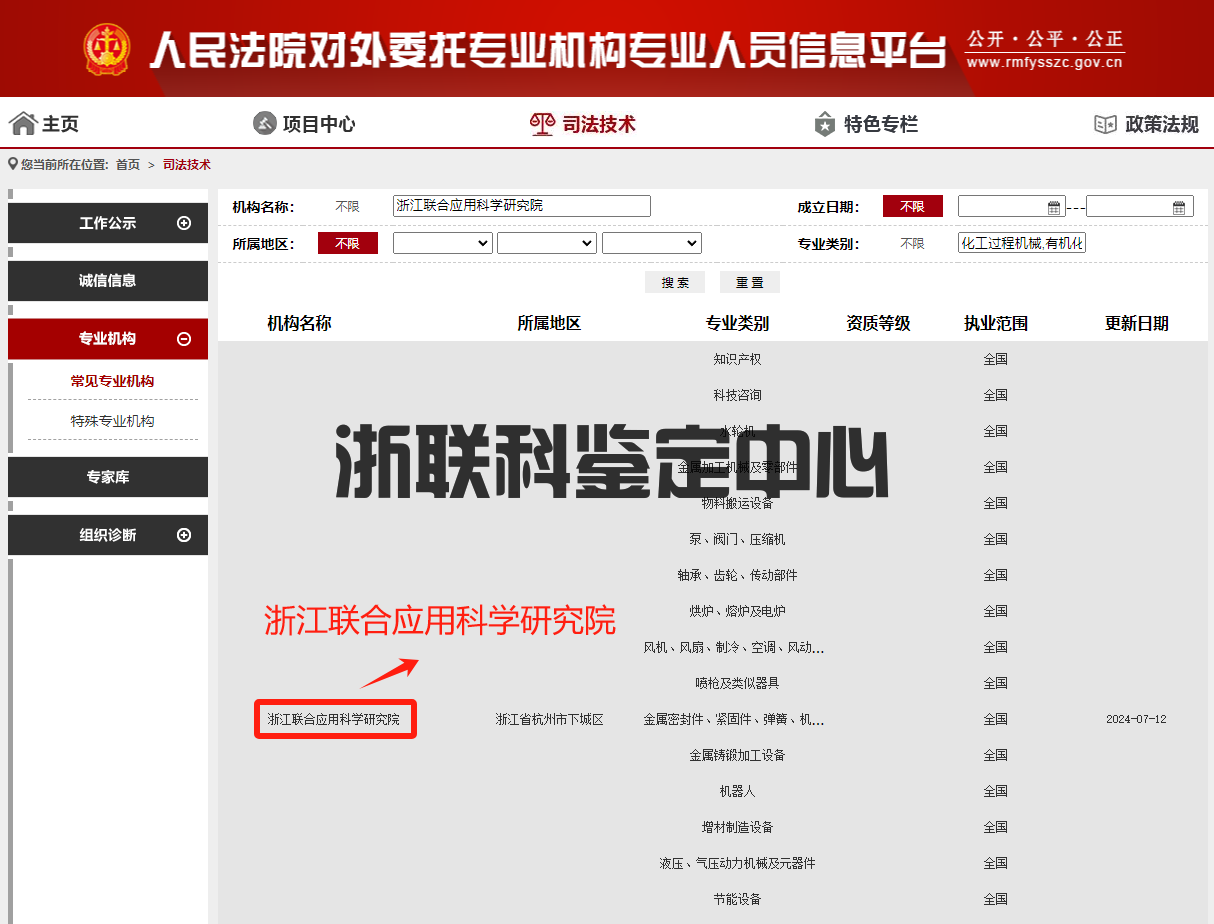Screen dimensions: 1214x924
Task: Open the second 所属地区 city dropdown
Action: [x=547, y=243]
